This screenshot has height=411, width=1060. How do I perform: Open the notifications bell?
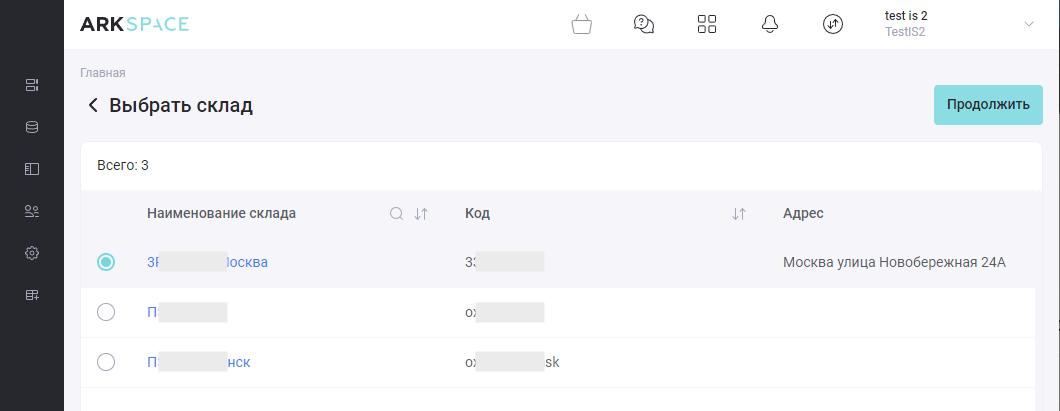coord(769,24)
